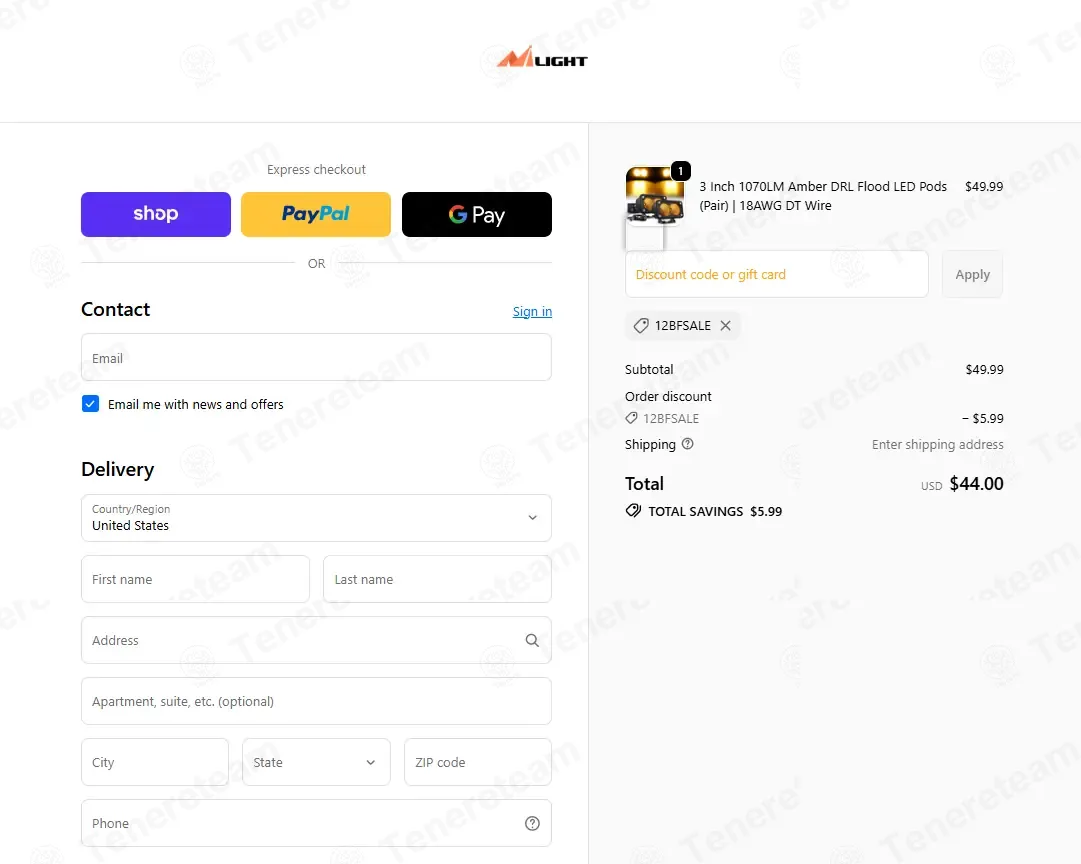Select the PayPal express checkout option
This screenshot has width=1081, height=864.
pyautogui.click(x=316, y=213)
